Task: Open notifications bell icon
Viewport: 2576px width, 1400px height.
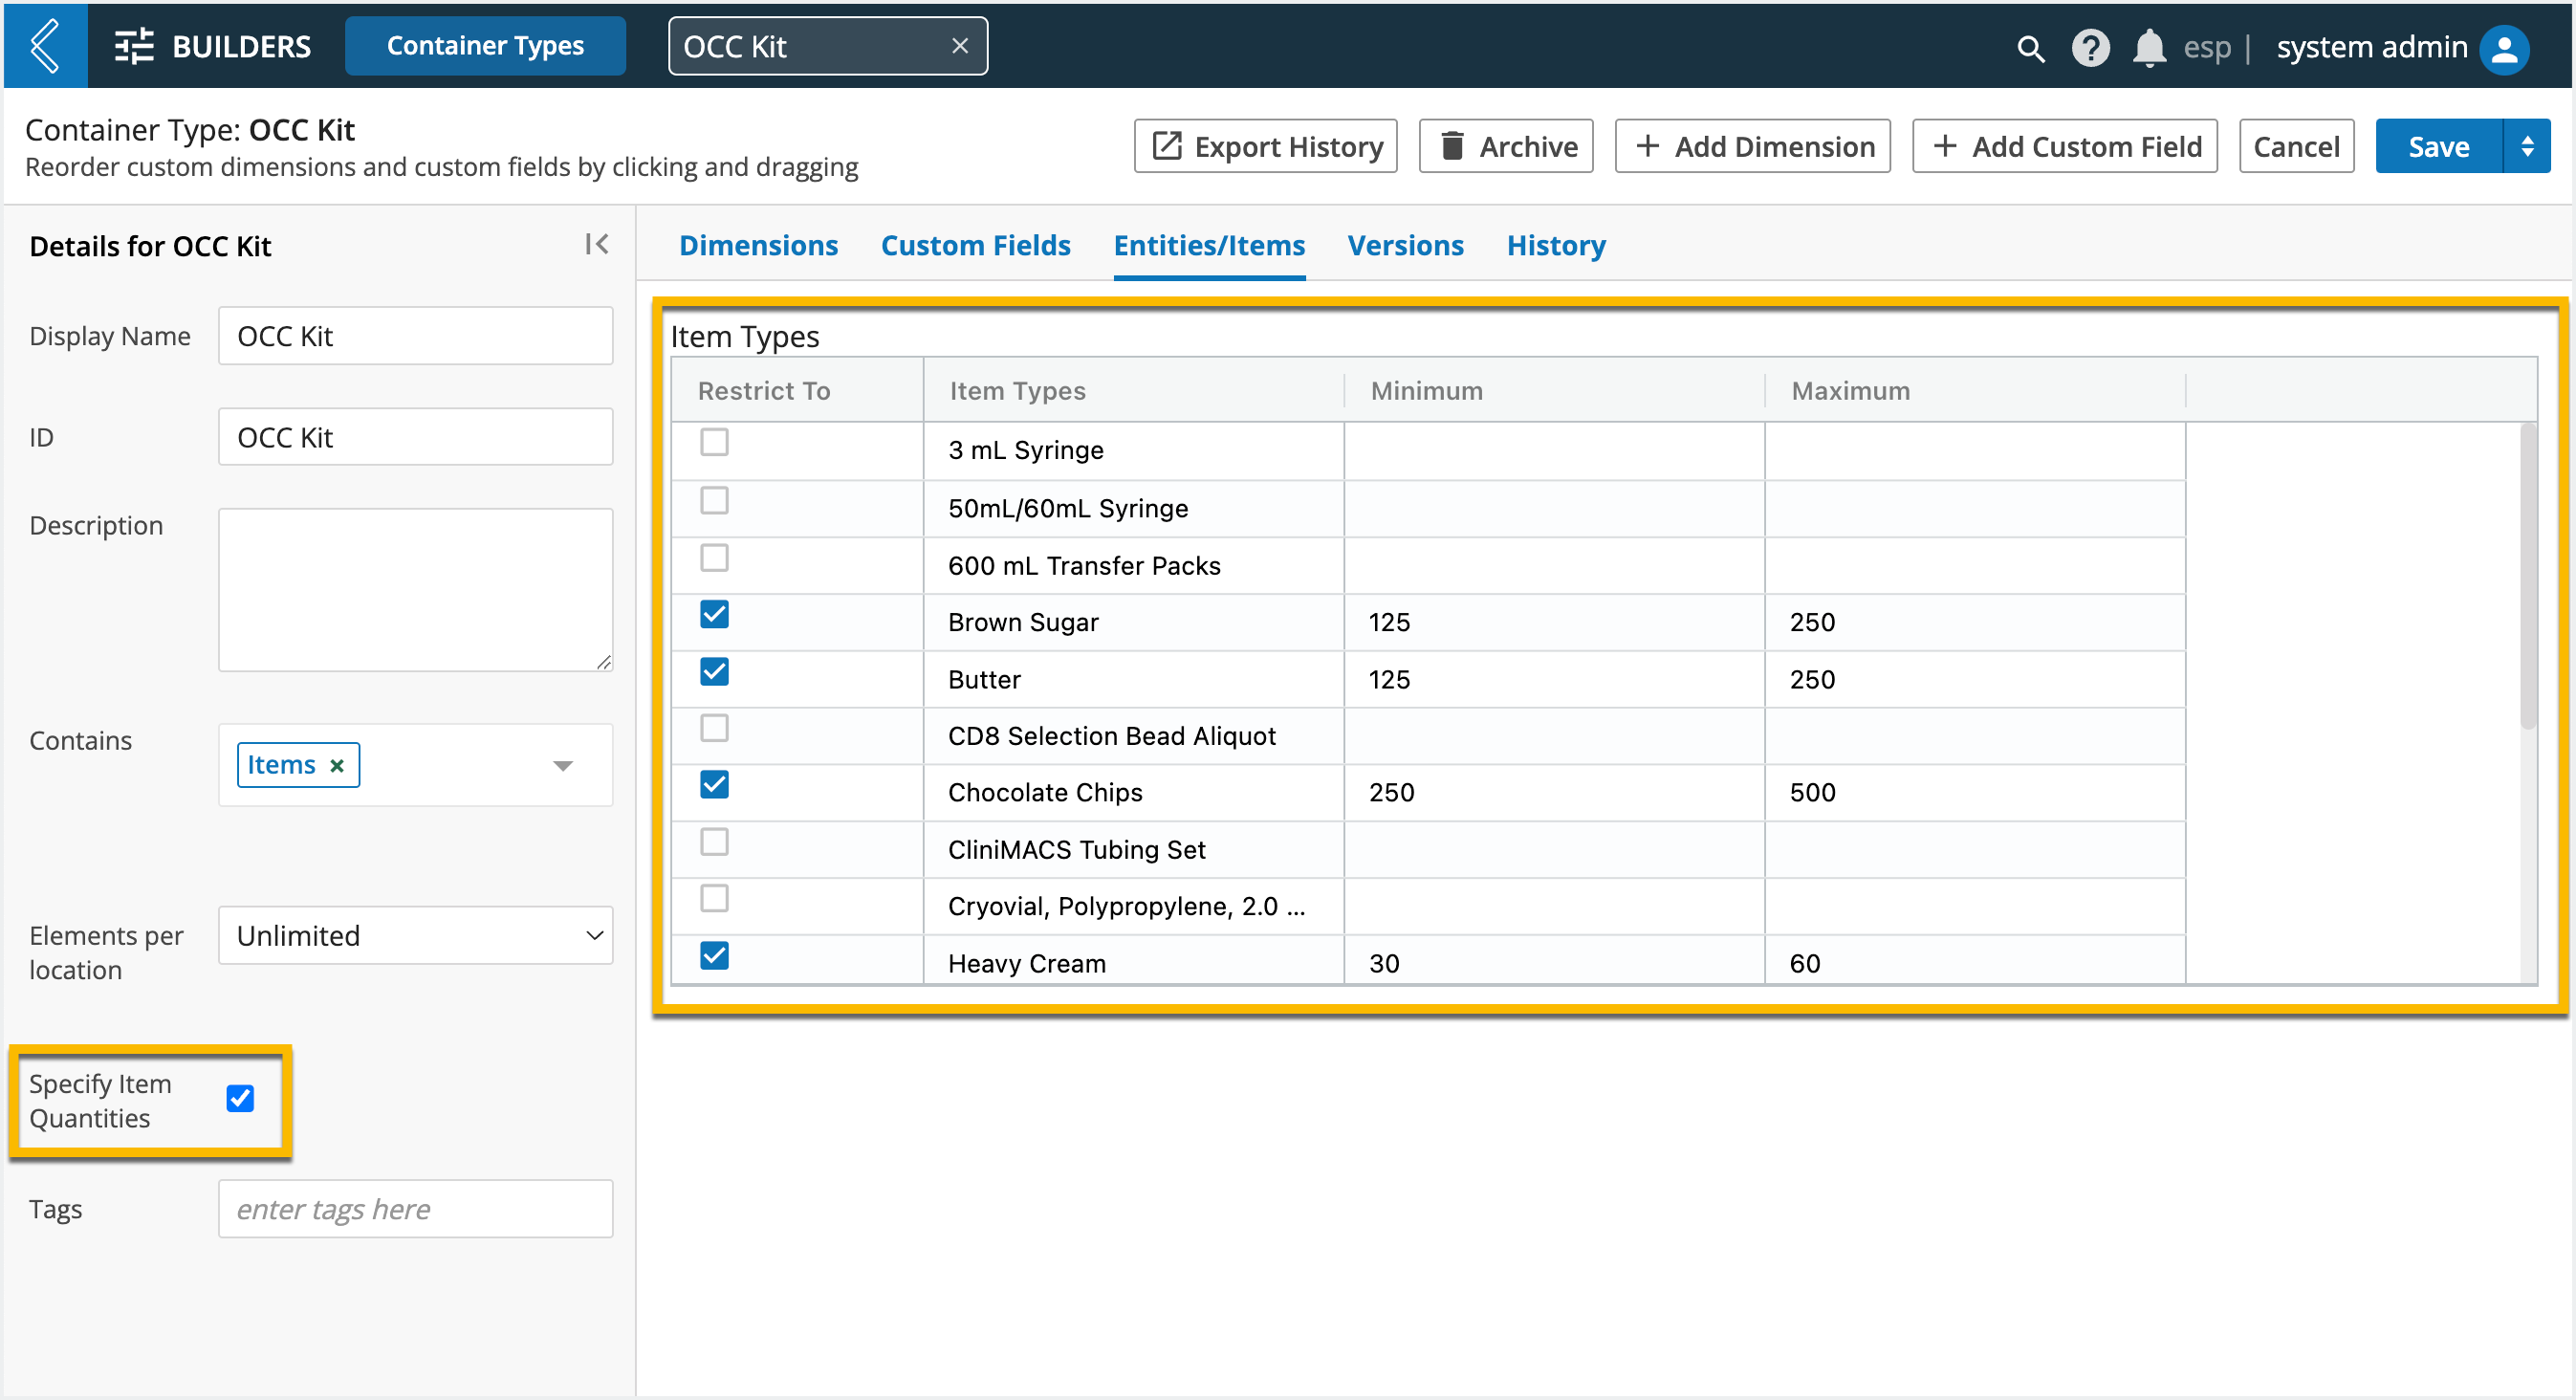Action: click(2149, 48)
